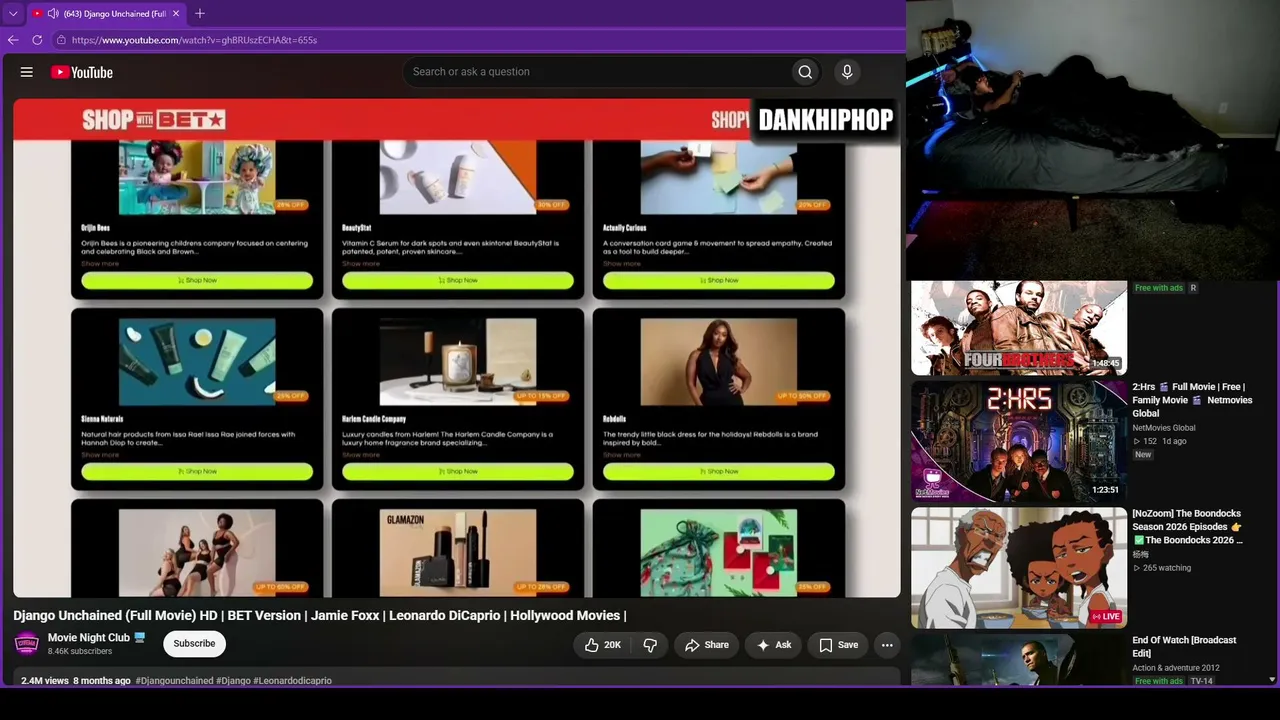This screenshot has width=1280, height=720.
Task: Open the YouTube guide hamburger menu
Action: 27,72
